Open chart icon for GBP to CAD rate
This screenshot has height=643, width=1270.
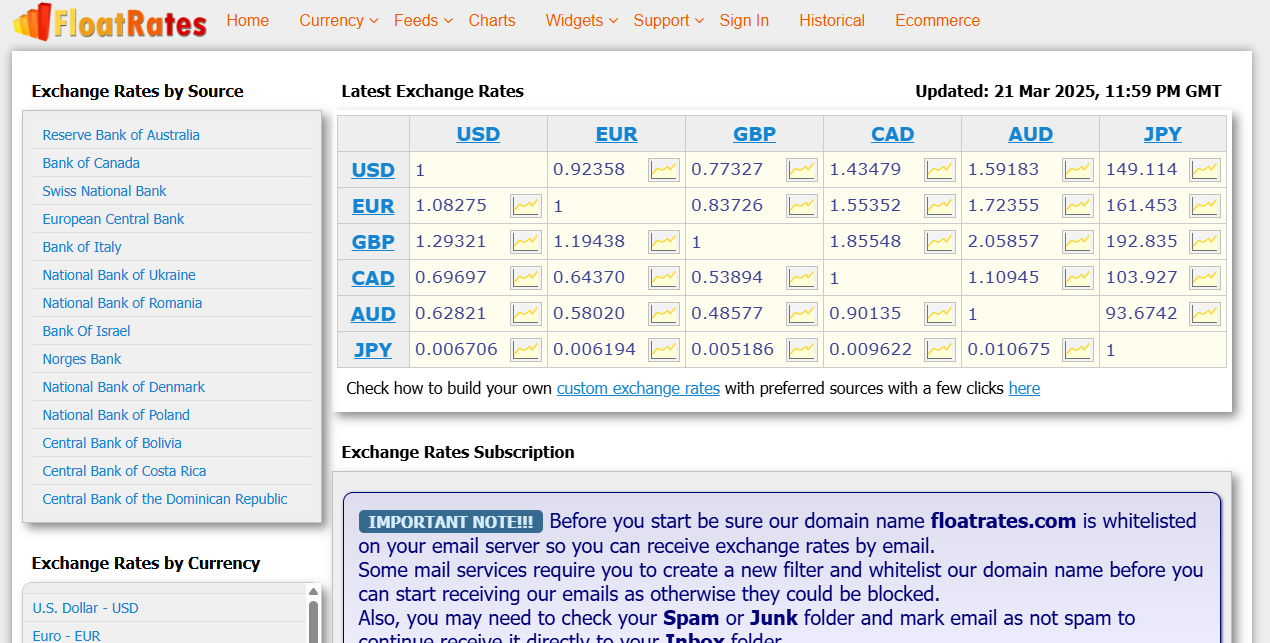click(x=940, y=242)
